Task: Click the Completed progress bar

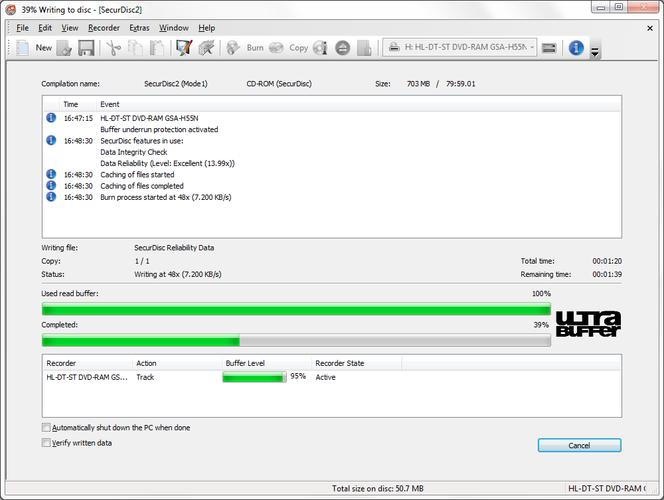Action: point(295,340)
